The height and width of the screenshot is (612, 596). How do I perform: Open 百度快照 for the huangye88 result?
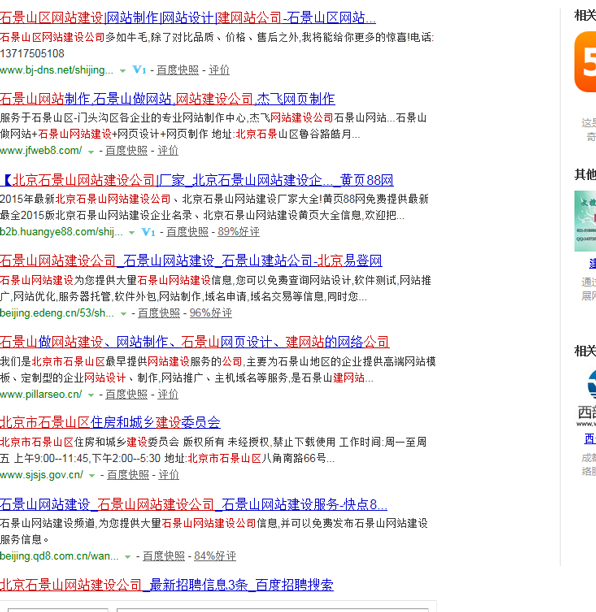pyautogui.click(x=187, y=232)
